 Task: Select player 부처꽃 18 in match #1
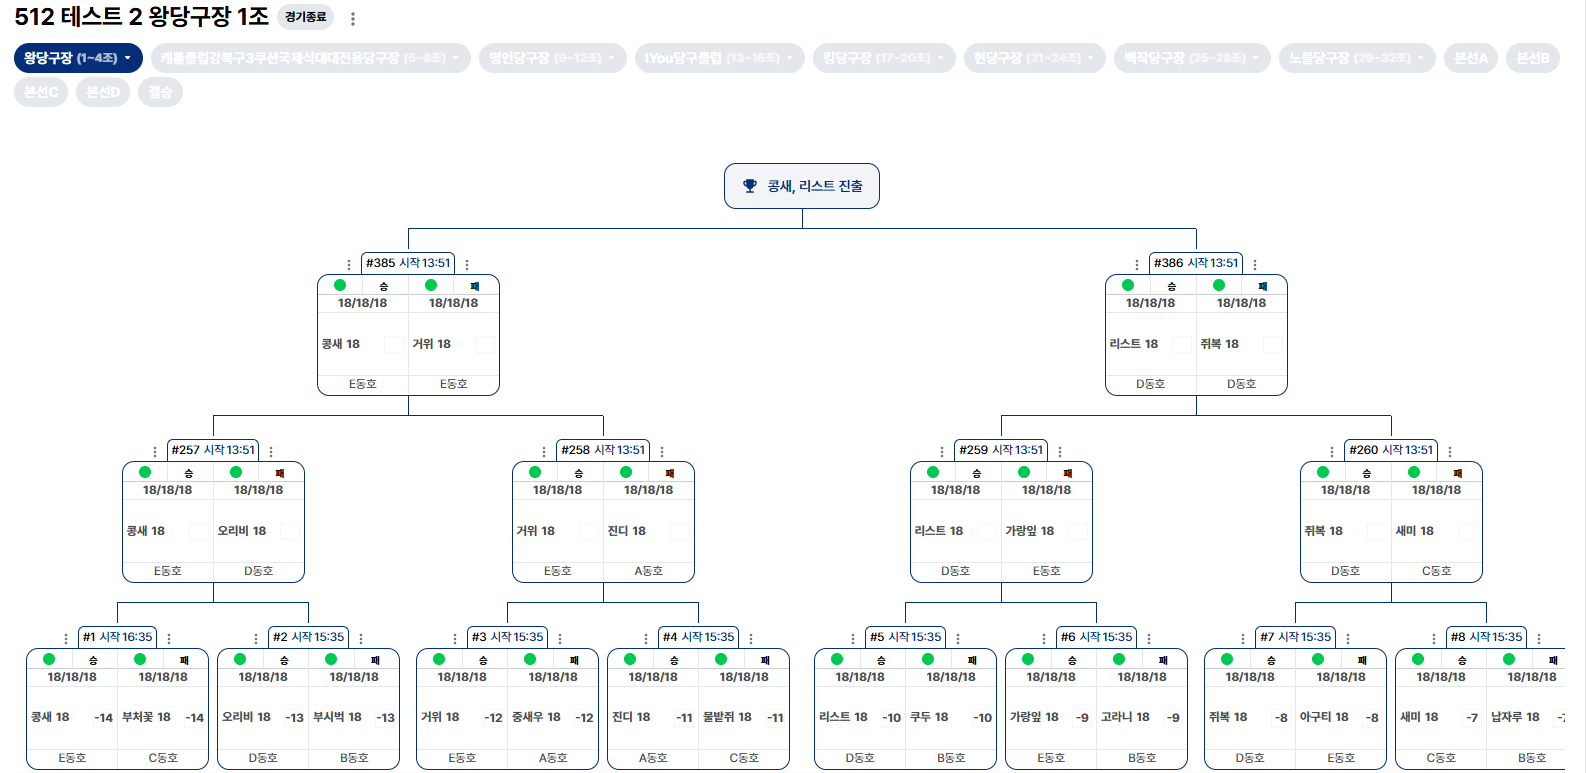(x=146, y=717)
